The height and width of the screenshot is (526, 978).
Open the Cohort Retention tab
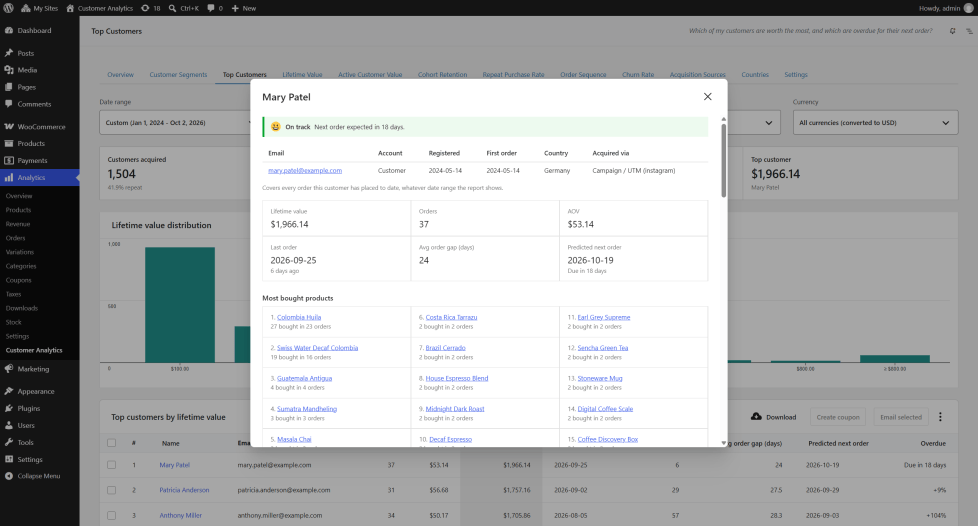tap(442, 75)
